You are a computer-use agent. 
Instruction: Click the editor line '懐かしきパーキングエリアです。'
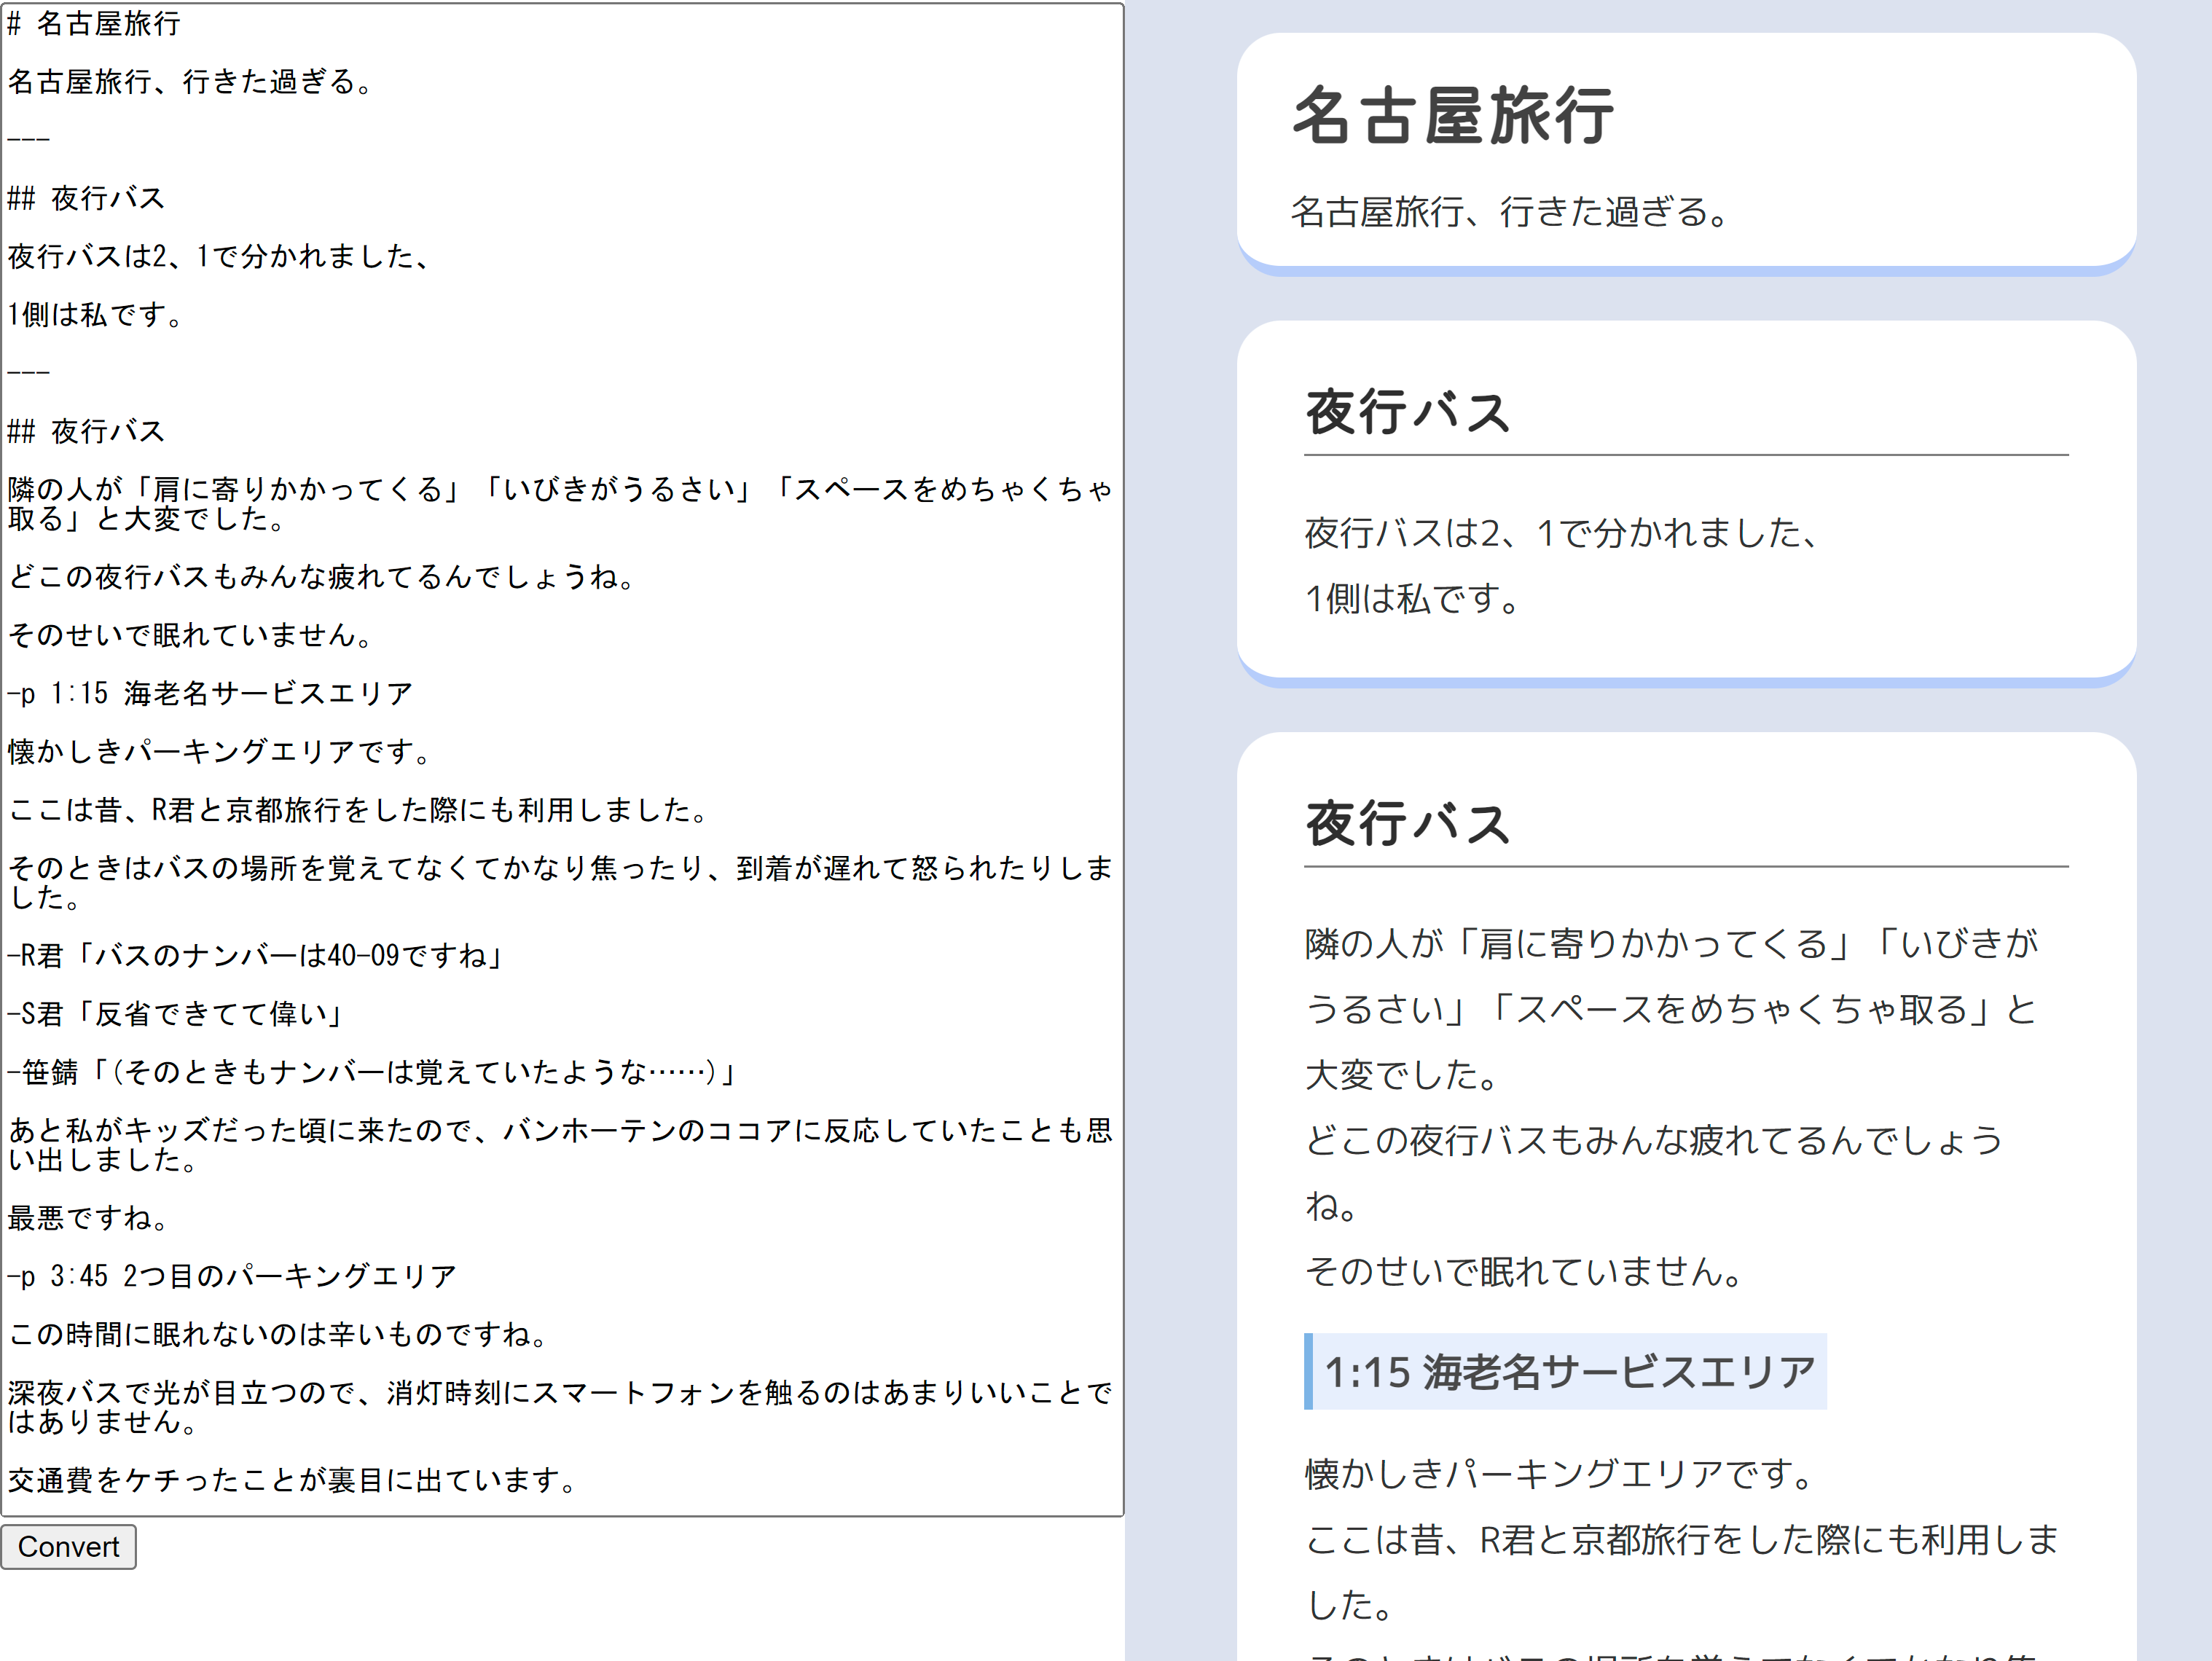pyautogui.click(x=219, y=751)
